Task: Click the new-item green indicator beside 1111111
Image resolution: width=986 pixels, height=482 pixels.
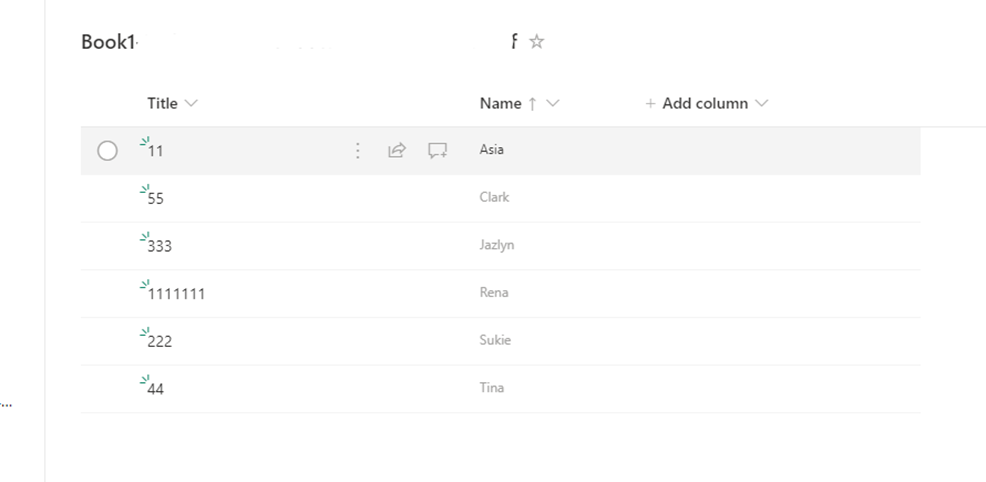Action: pyautogui.click(x=145, y=284)
